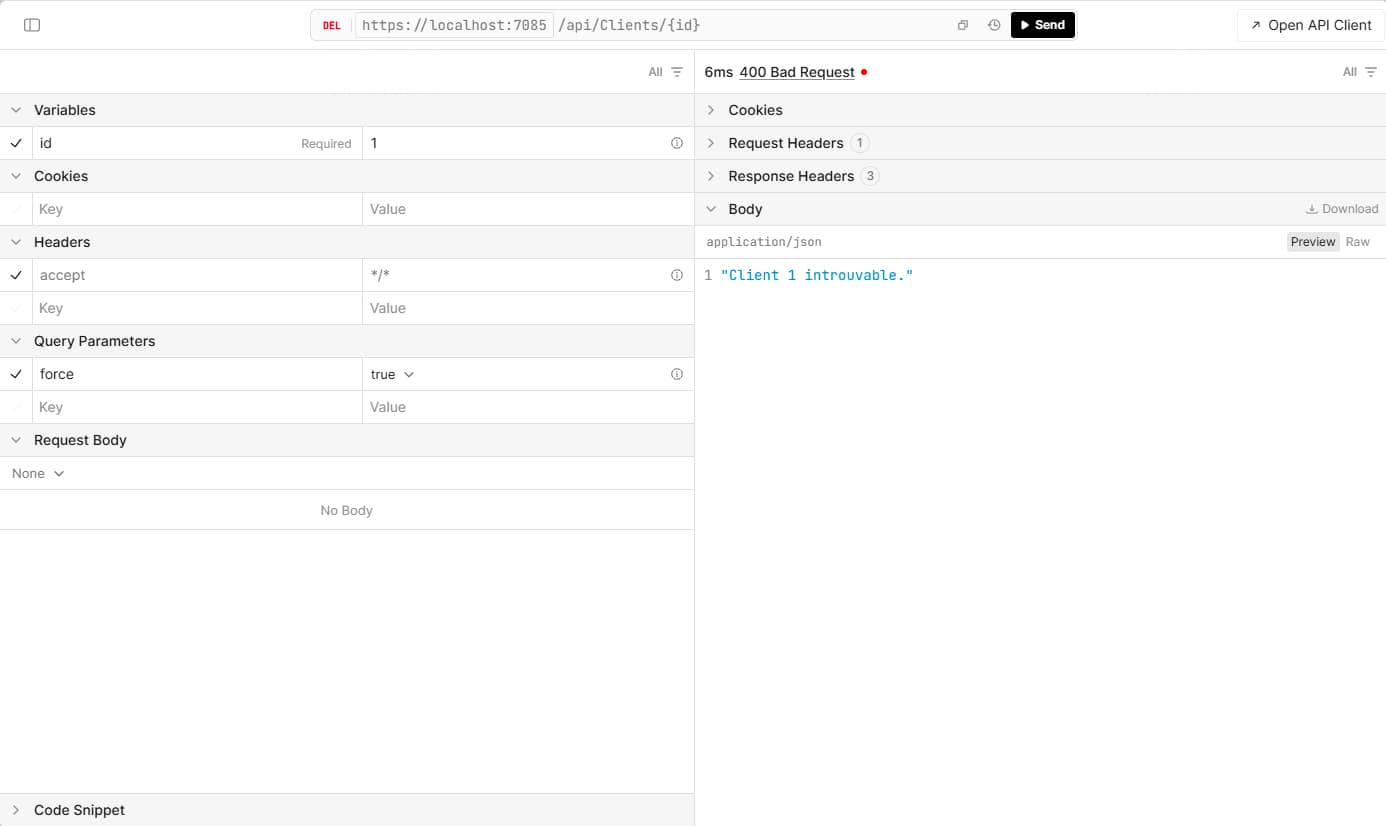Image resolution: width=1386 pixels, height=826 pixels.
Task: Collapse the response Body section
Action: click(x=711, y=209)
